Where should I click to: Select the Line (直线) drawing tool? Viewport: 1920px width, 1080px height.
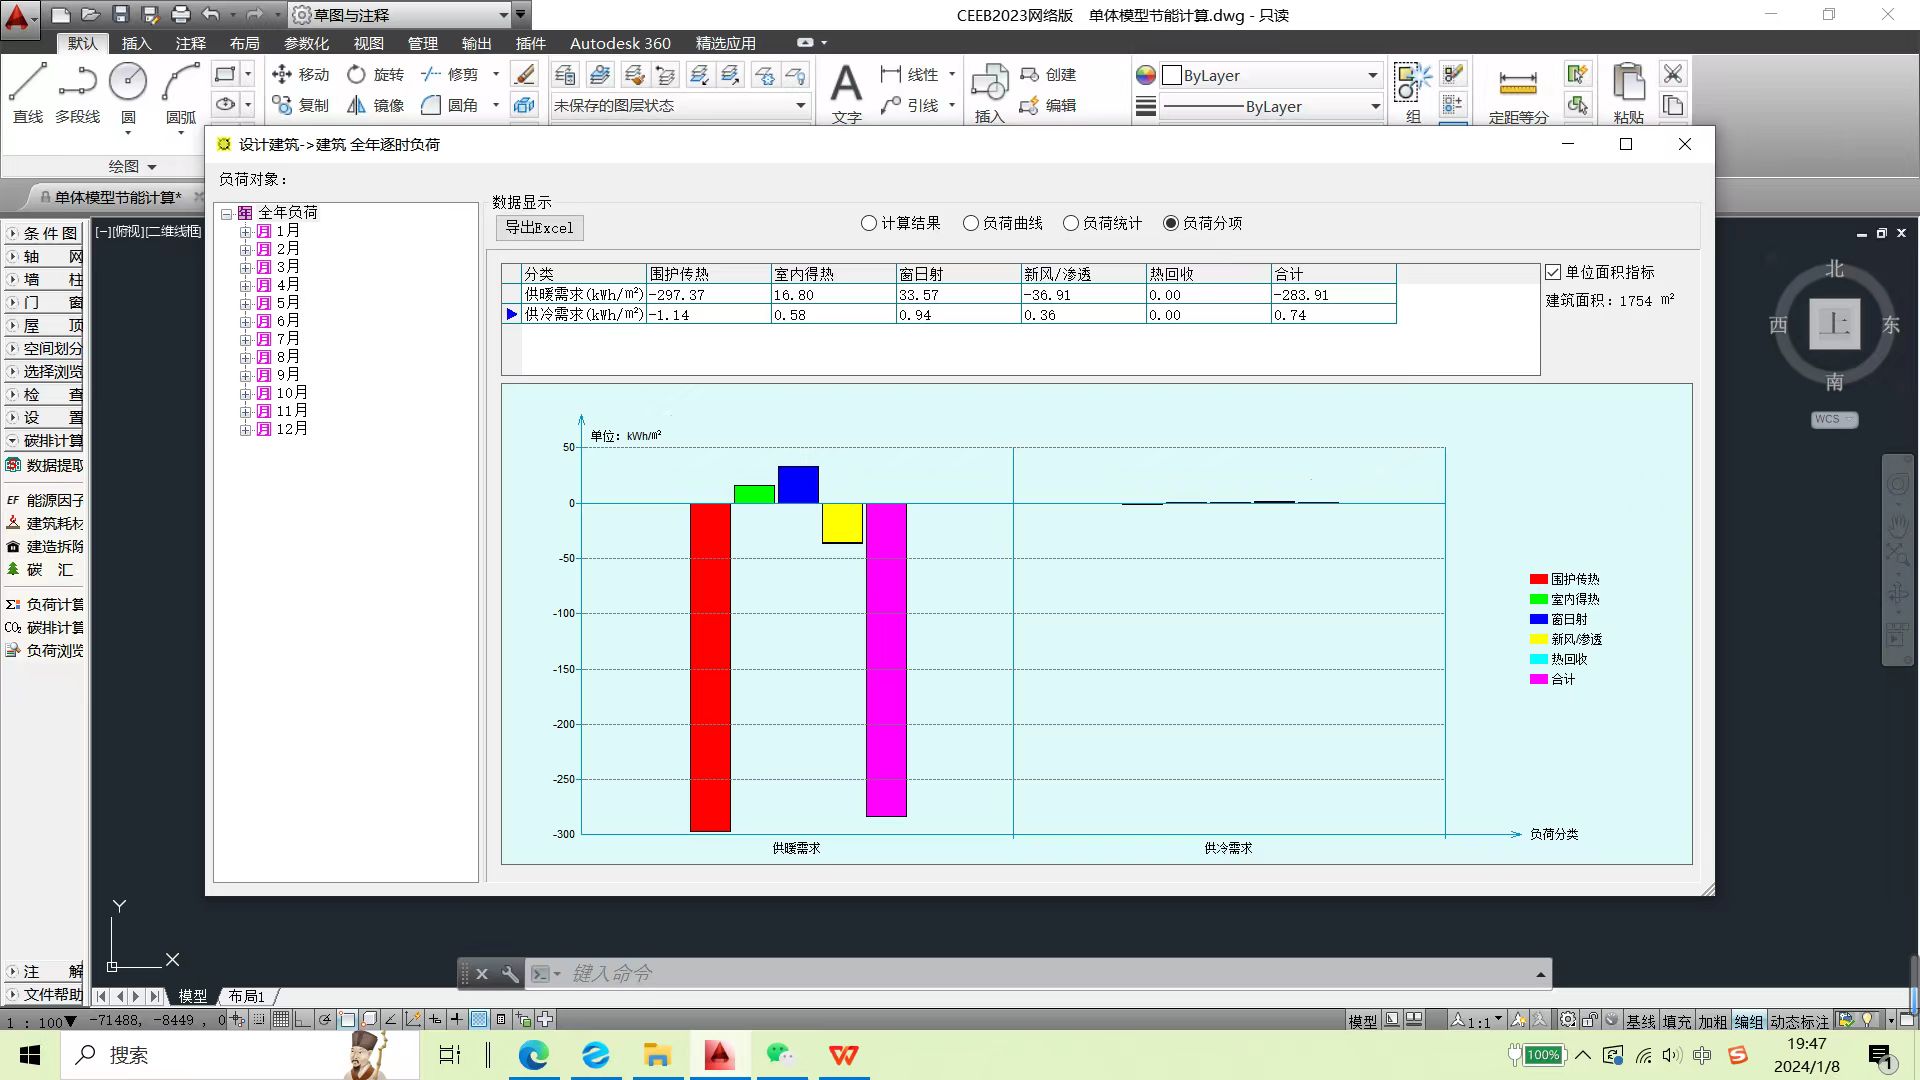click(x=27, y=83)
